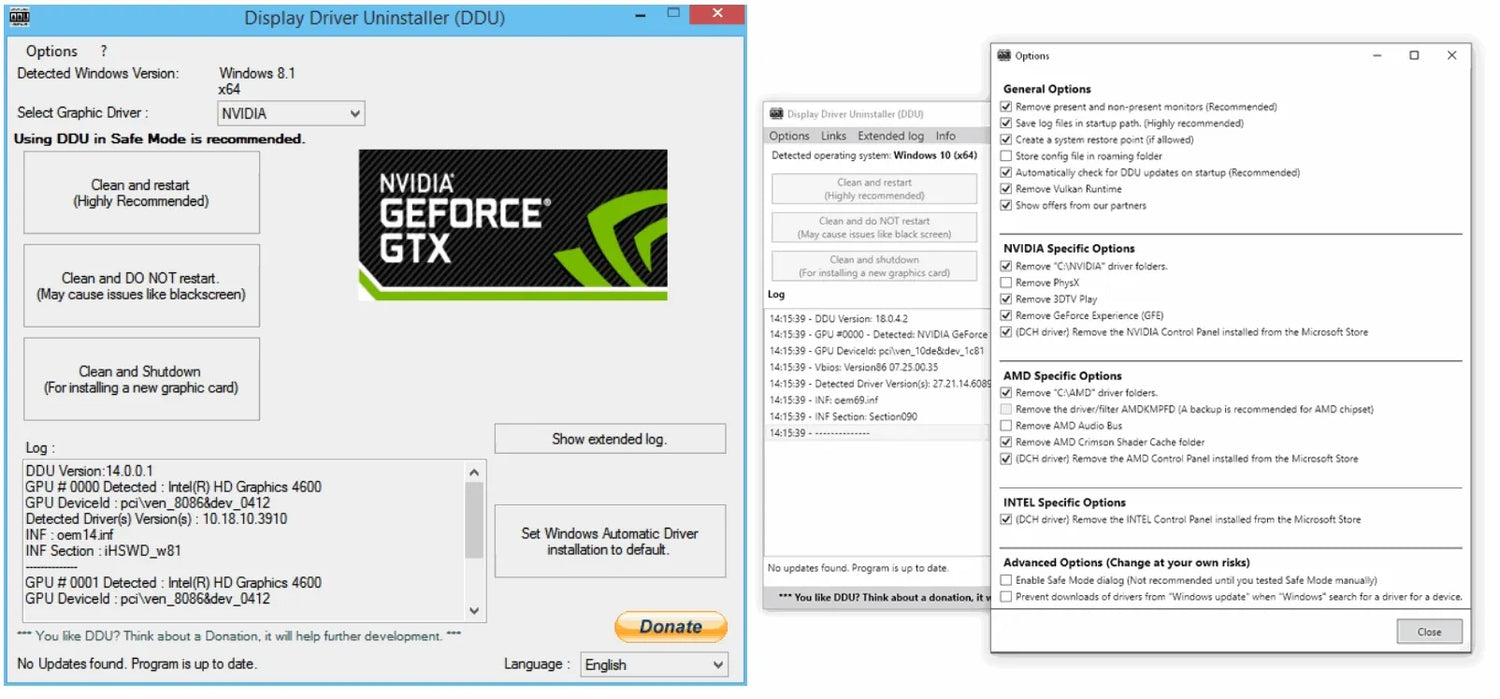Viewport: 1500px width, 699px height.
Task: Click the 'Show extended log' button
Action: point(610,438)
